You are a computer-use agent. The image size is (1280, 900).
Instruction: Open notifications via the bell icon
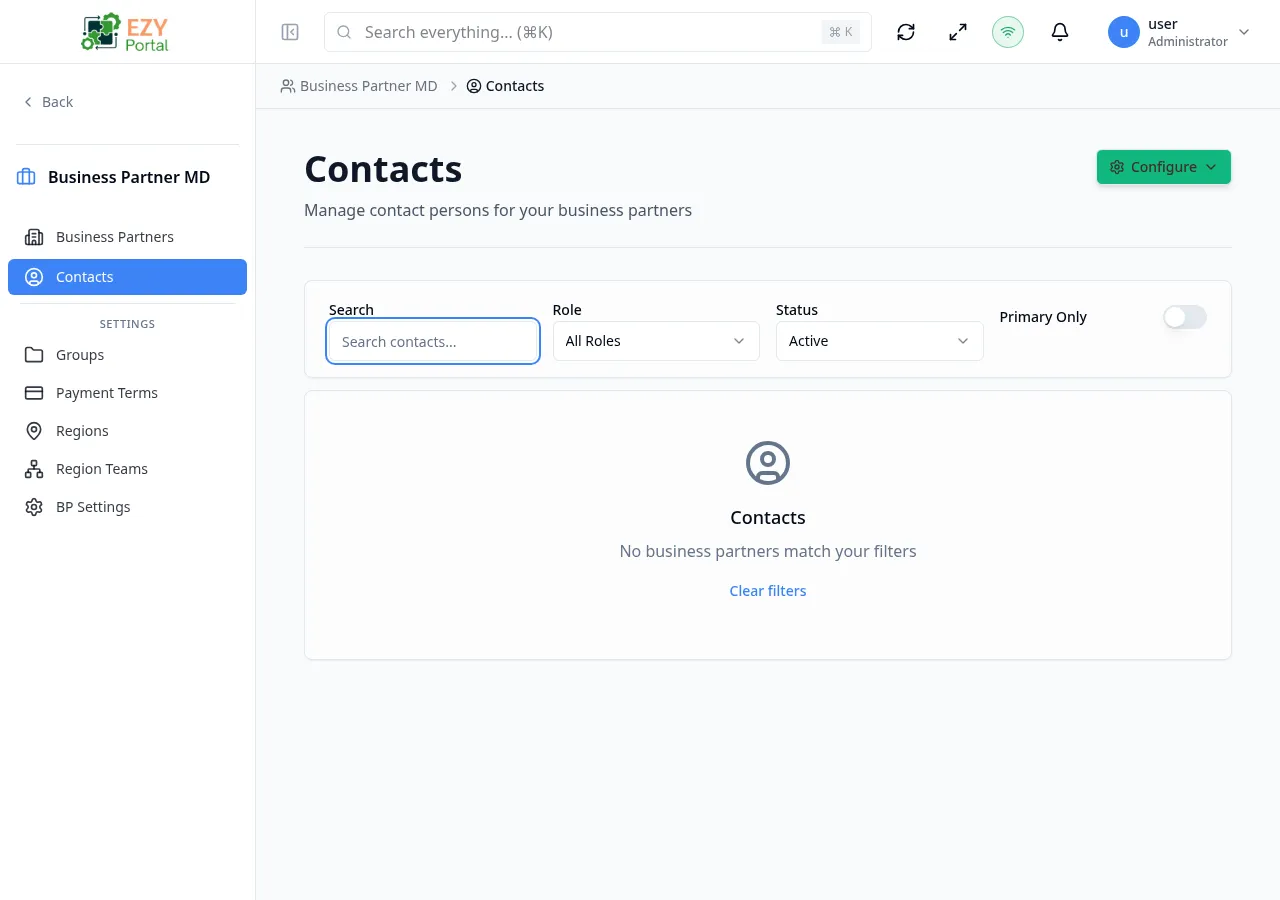coord(1059,32)
